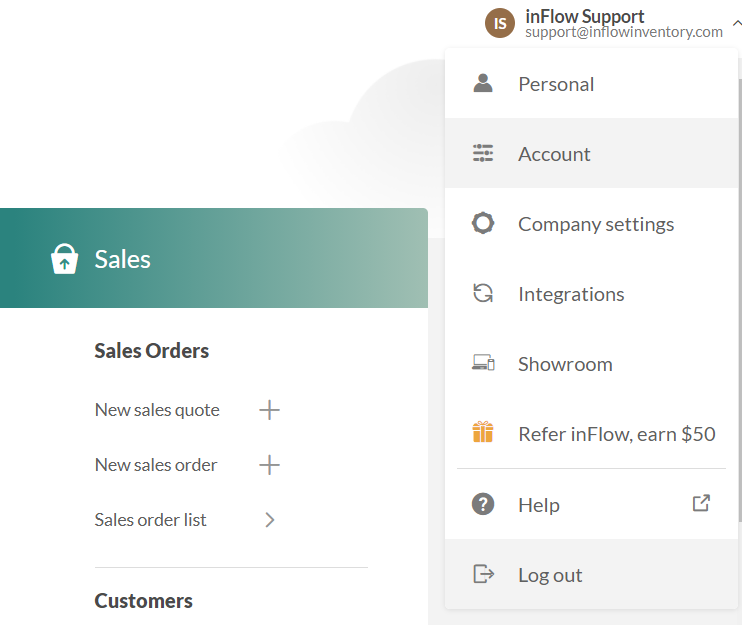The height and width of the screenshot is (625, 742).
Task: Open the Integrations menu item
Action: pyautogui.click(x=591, y=293)
